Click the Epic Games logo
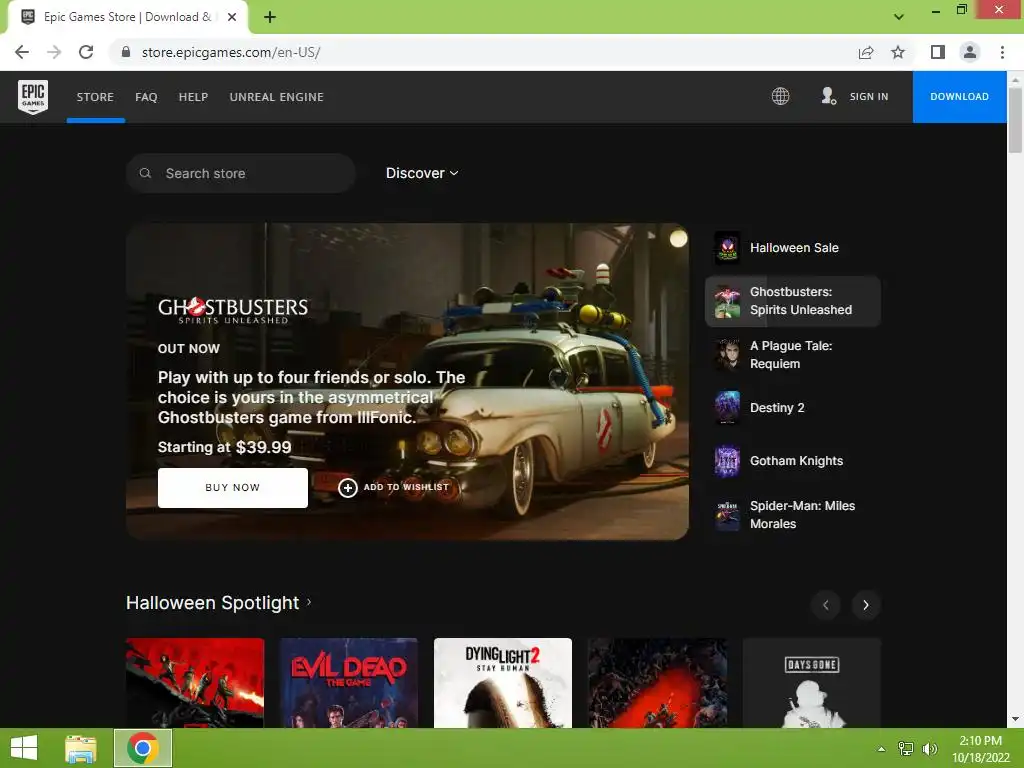Viewport: 1024px width, 768px height. click(33, 97)
